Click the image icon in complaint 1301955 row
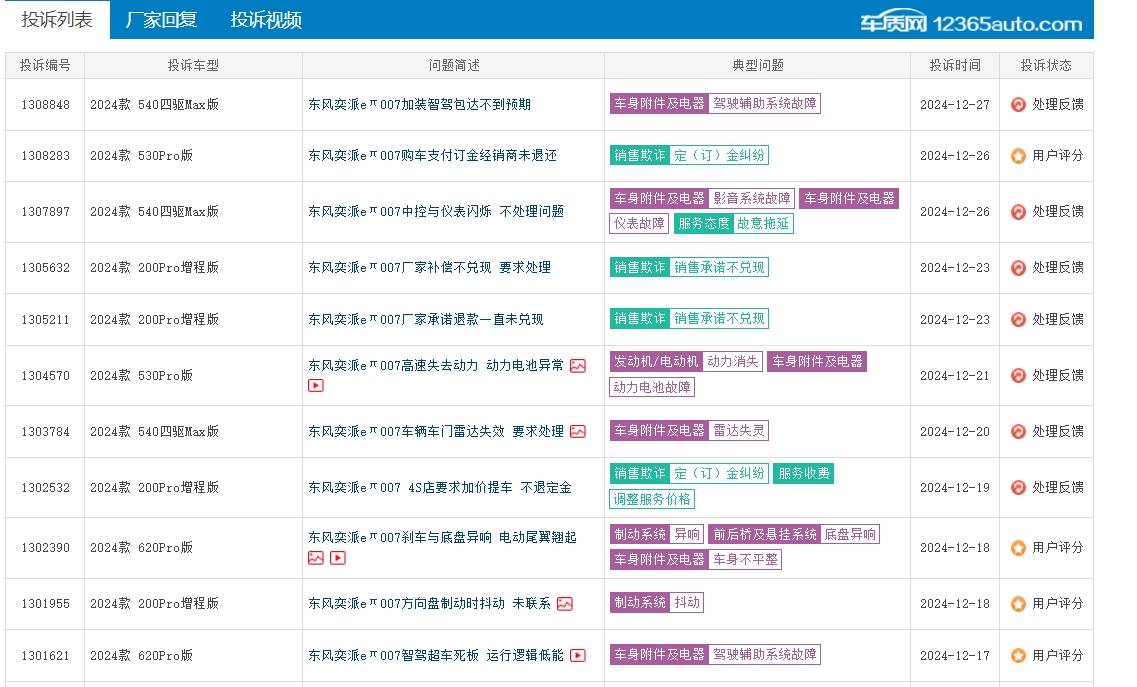1137x687 pixels. [x=565, y=604]
